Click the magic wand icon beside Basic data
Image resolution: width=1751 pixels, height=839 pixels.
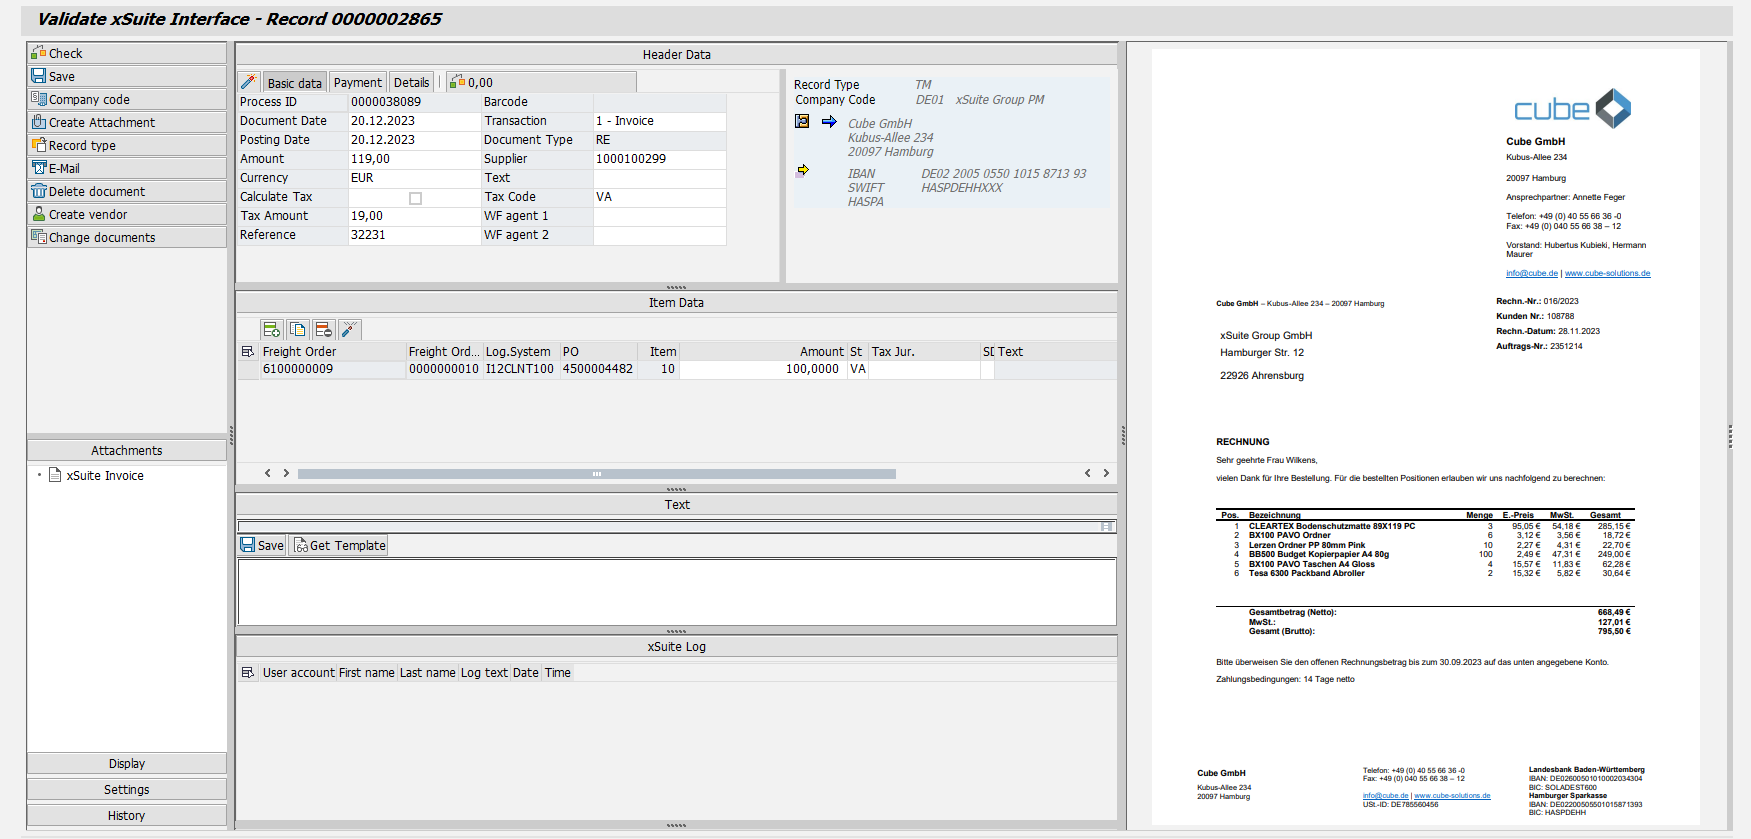click(x=249, y=82)
